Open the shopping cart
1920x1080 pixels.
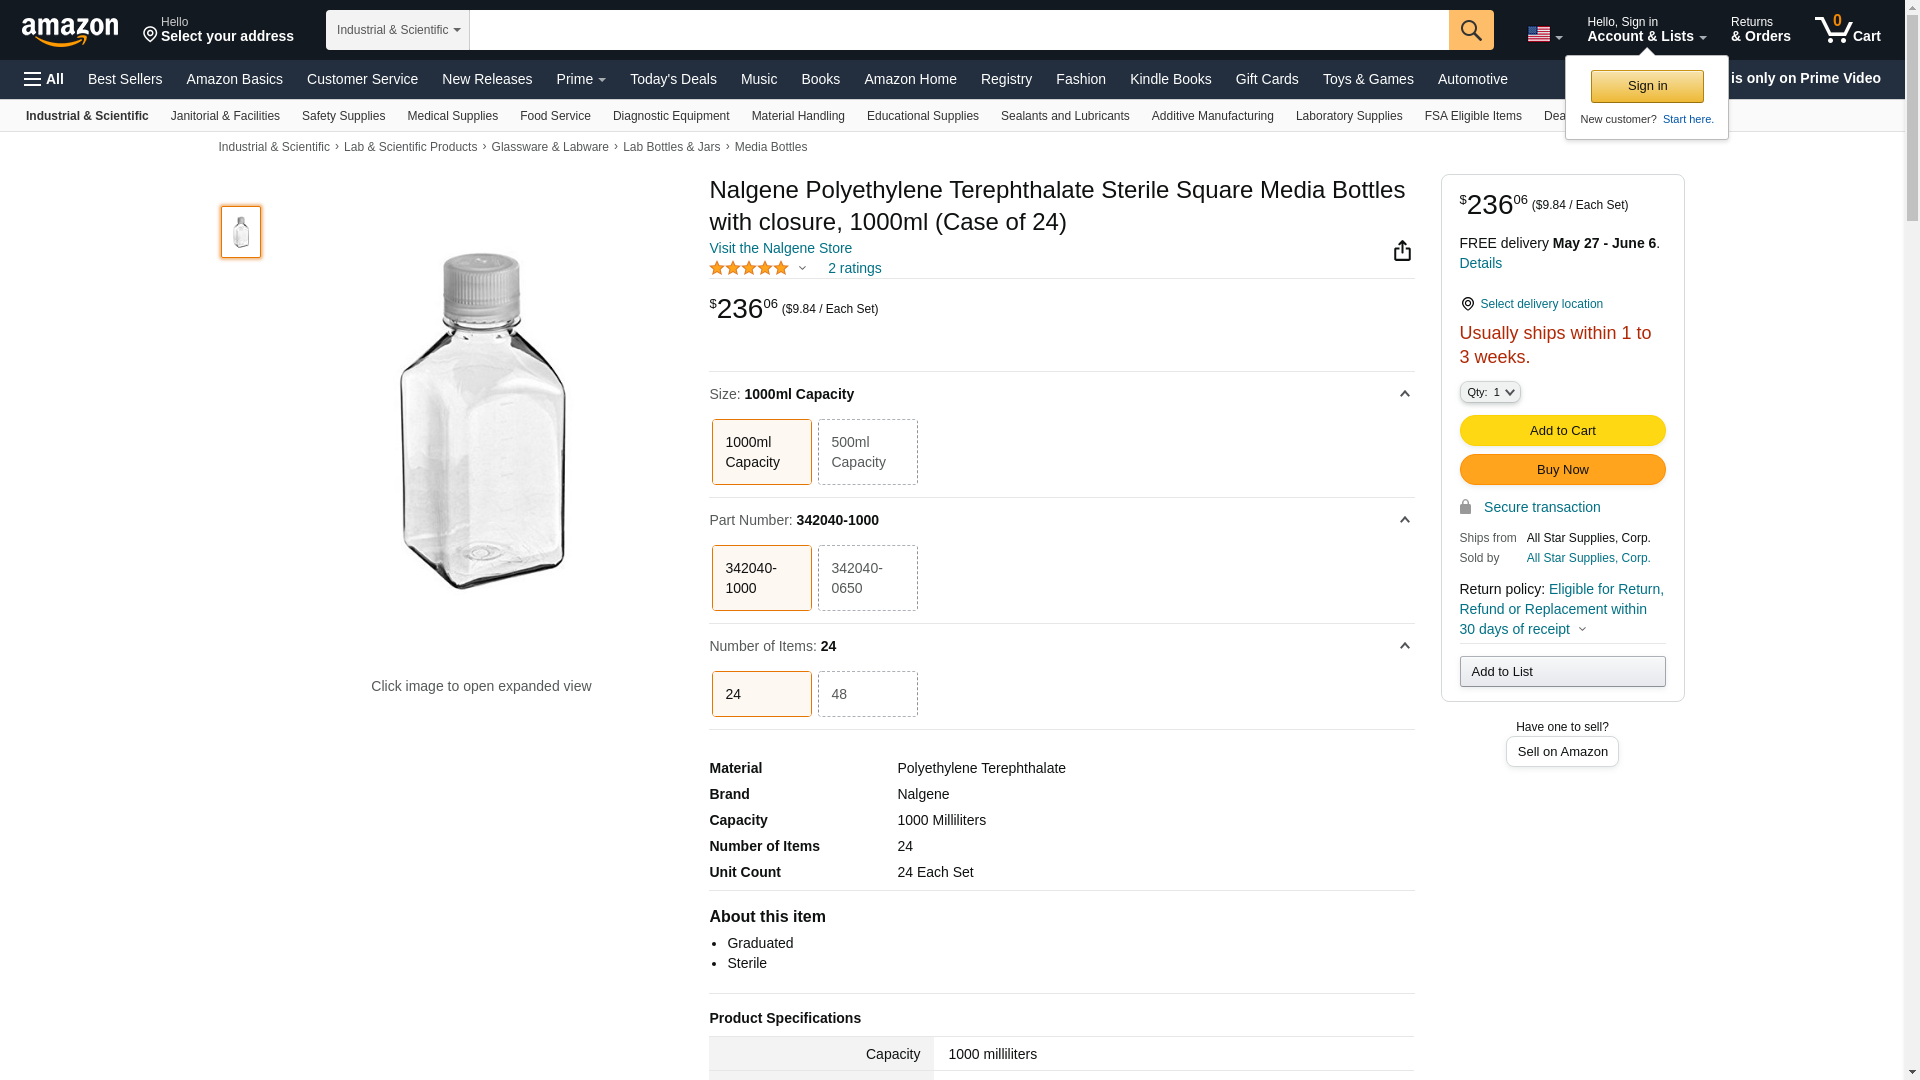click(x=1848, y=30)
